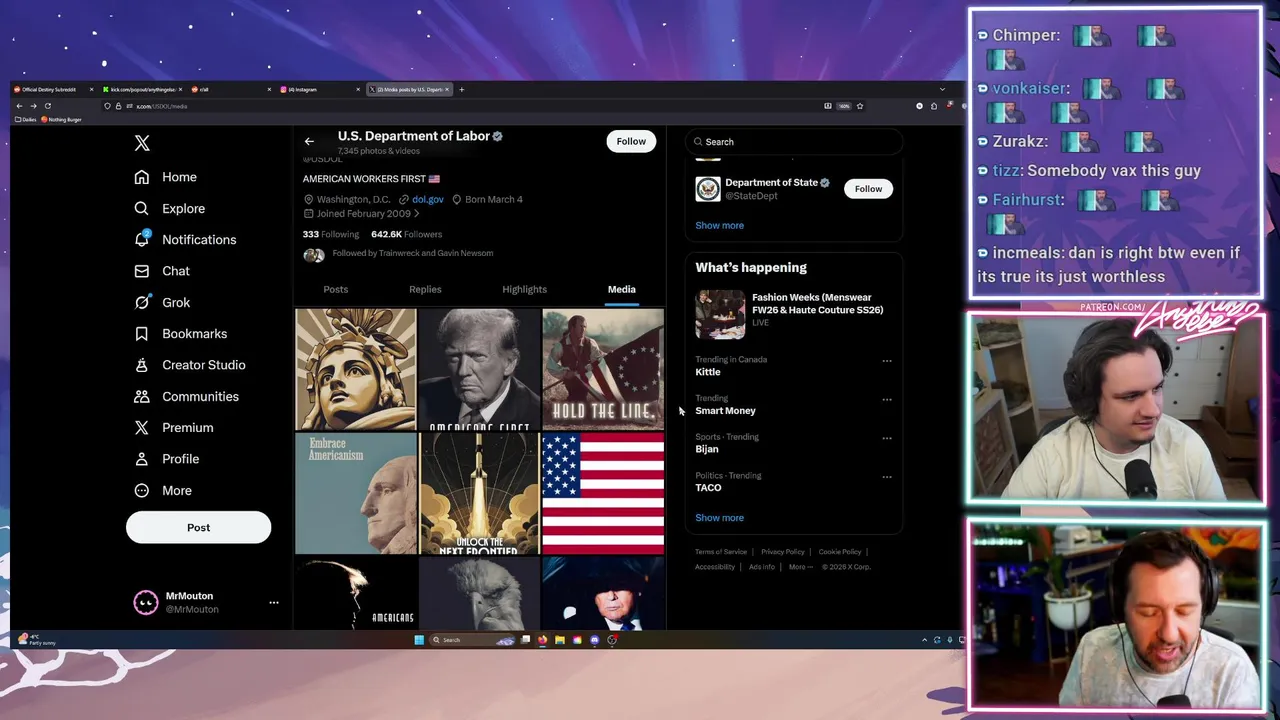Open Grok in the sidebar
This screenshot has width=1280, height=720.
click(162, 302)
